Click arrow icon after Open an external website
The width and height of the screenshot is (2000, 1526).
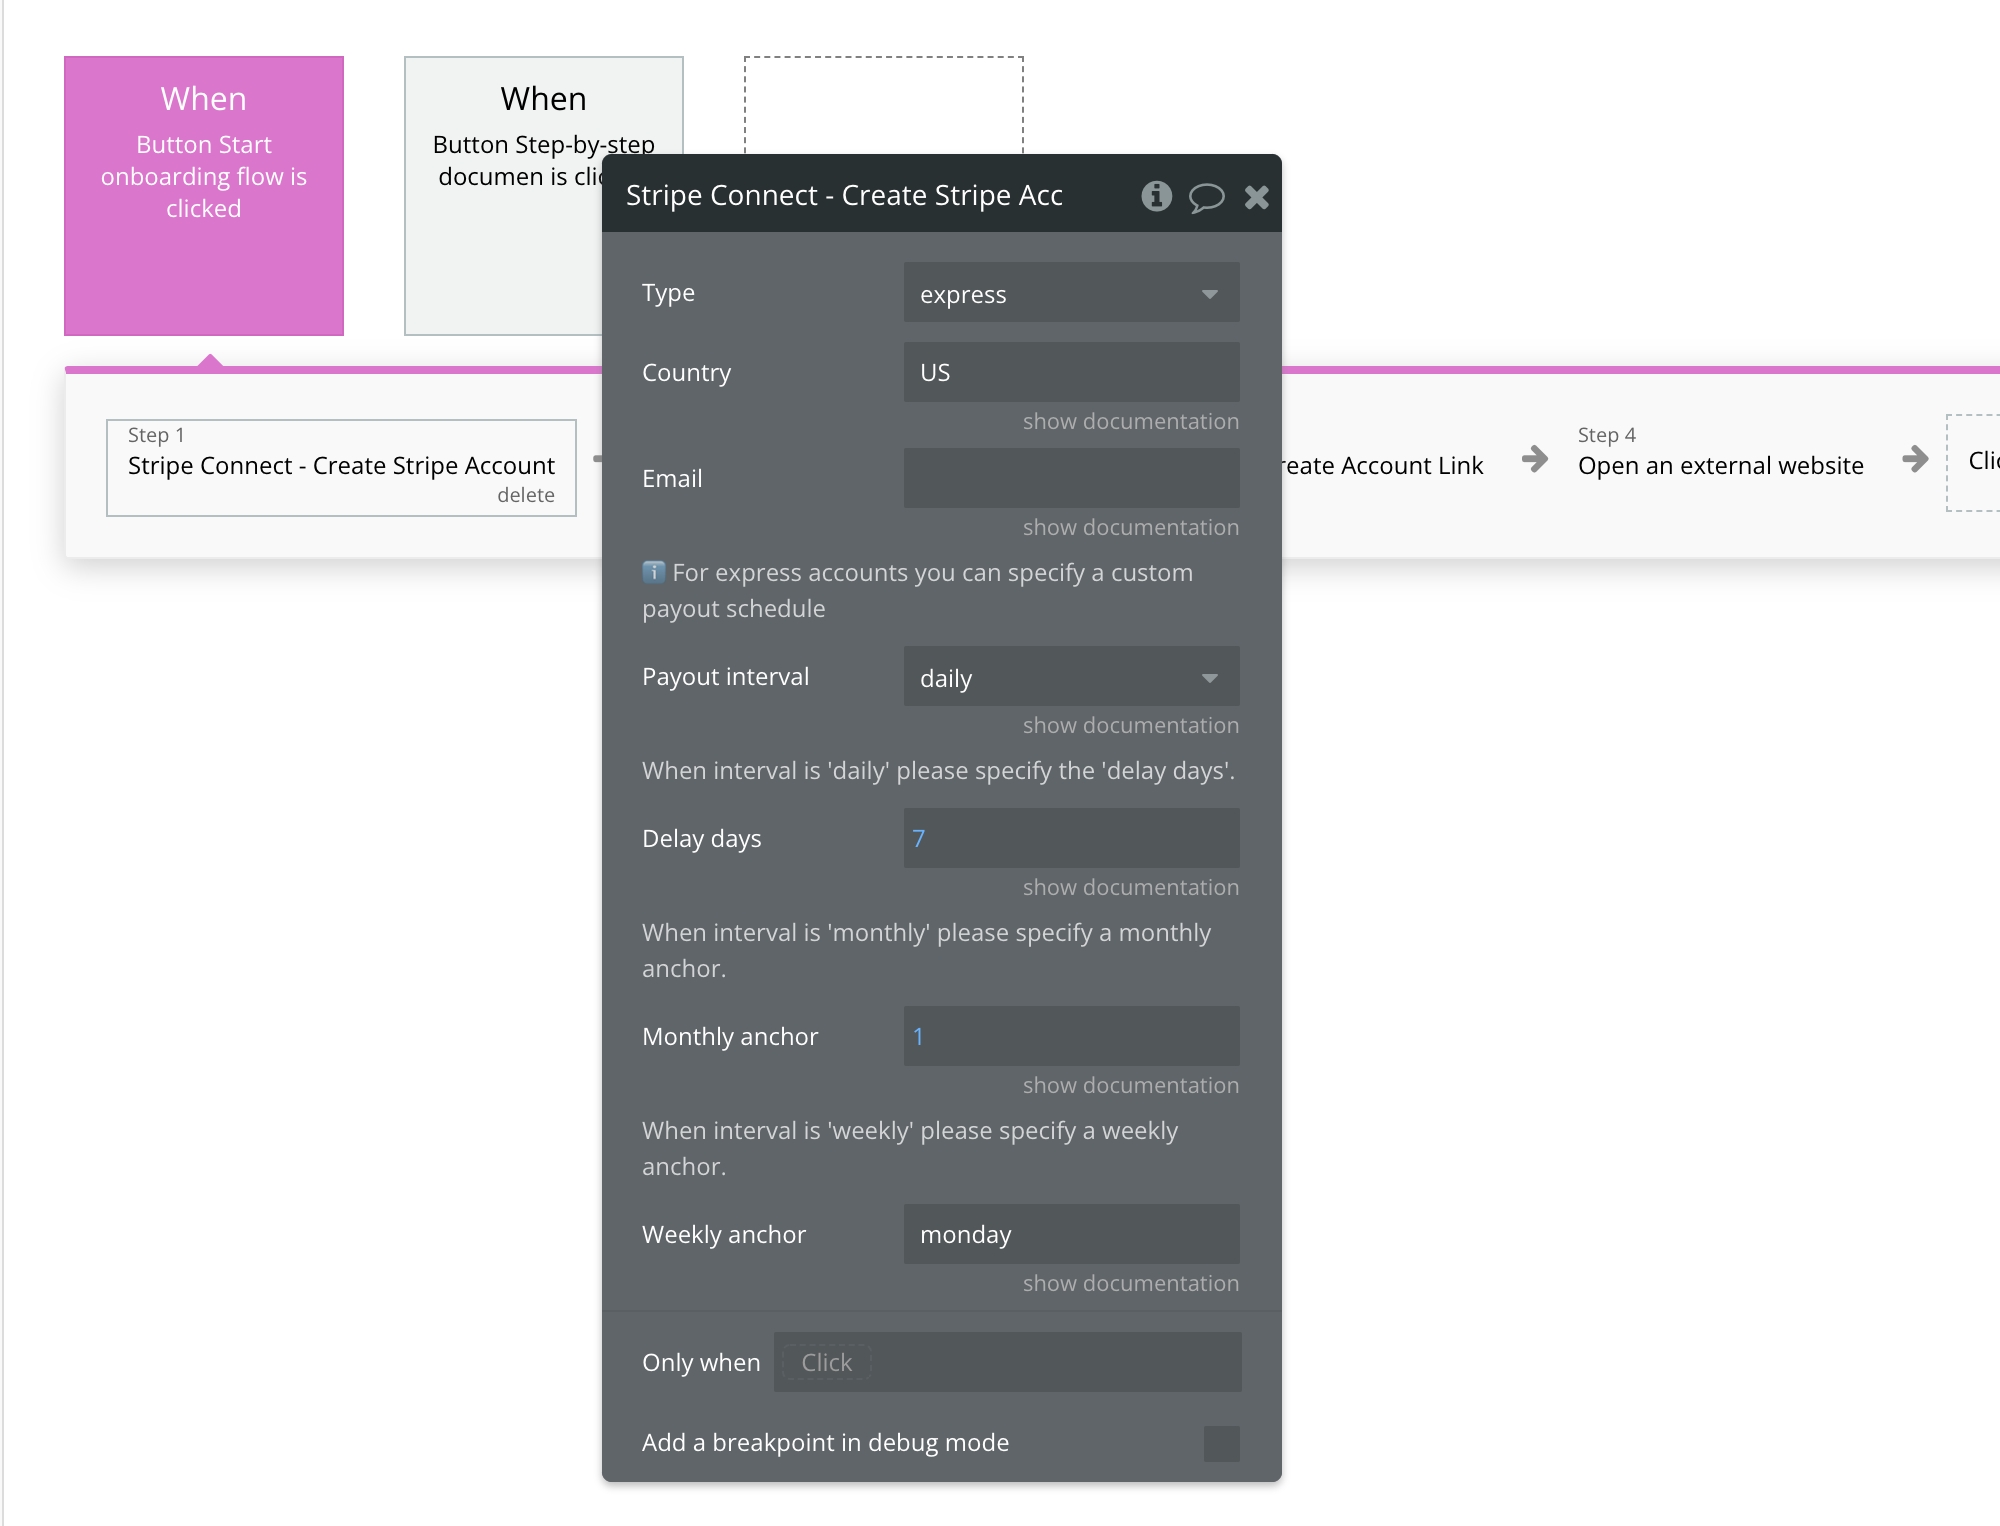(x=1915, y=460)
